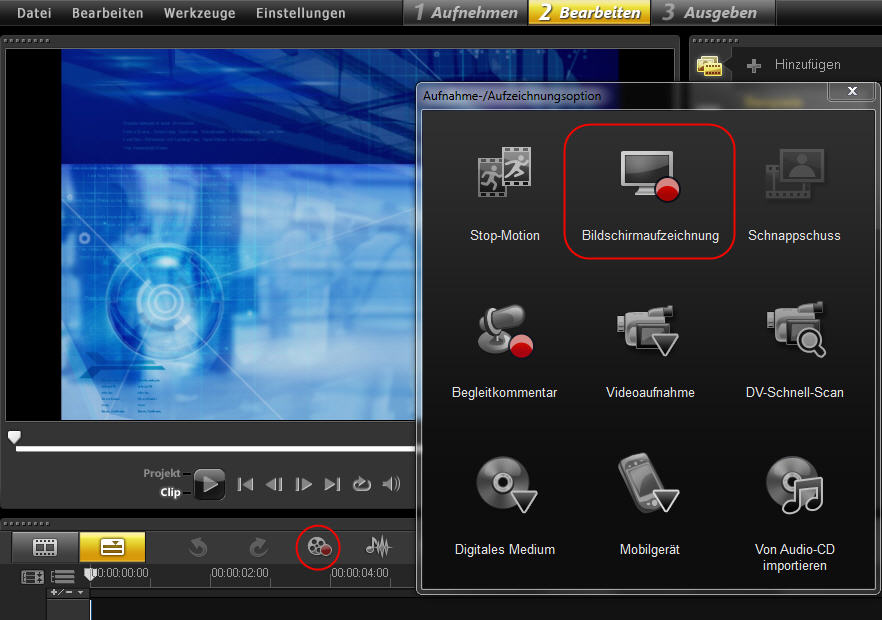Click the preview scrubber handle
Screen dimensions: 882x620
tap(14, 437)
